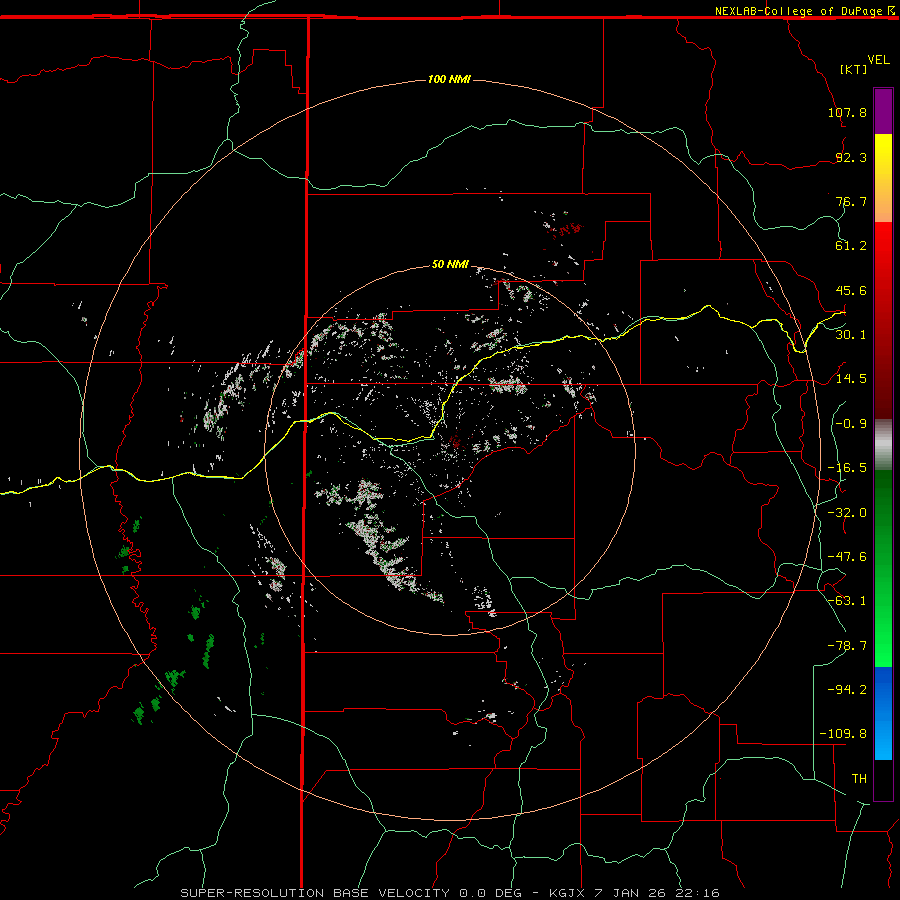Screen dimensions: 900x900
Task: Click the -16.5 value on velocity scale
Action: (847, 468)
